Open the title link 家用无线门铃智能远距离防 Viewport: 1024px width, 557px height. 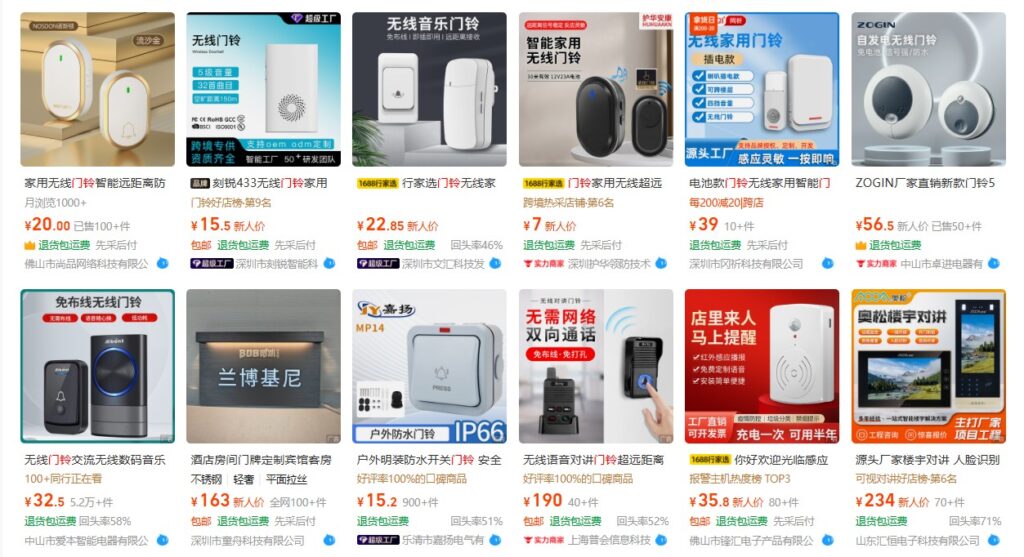95,183
